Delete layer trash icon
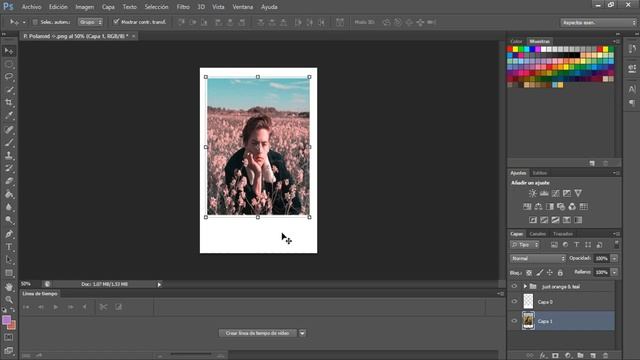The image size is (640, 360). point(606,356)
